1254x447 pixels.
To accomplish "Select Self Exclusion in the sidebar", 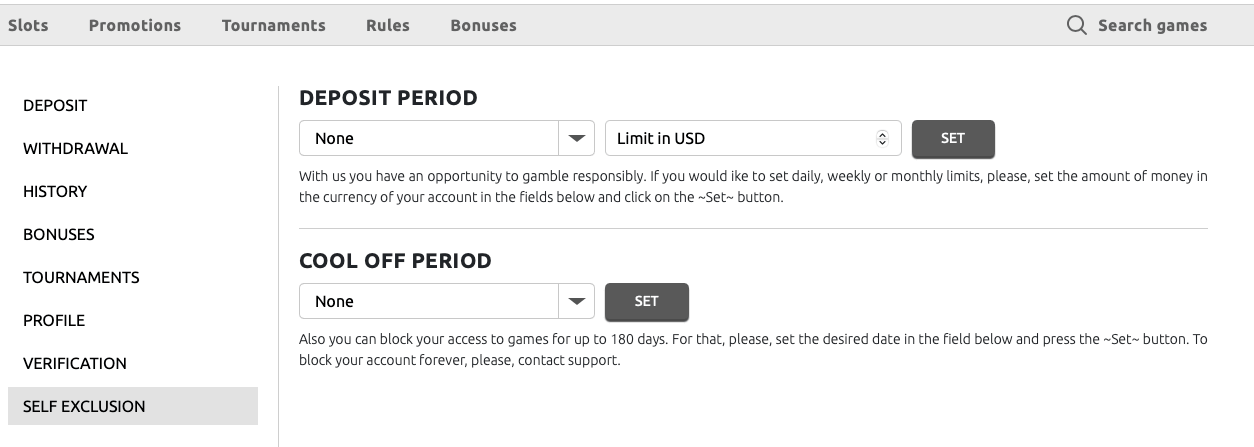I will 84,406.
